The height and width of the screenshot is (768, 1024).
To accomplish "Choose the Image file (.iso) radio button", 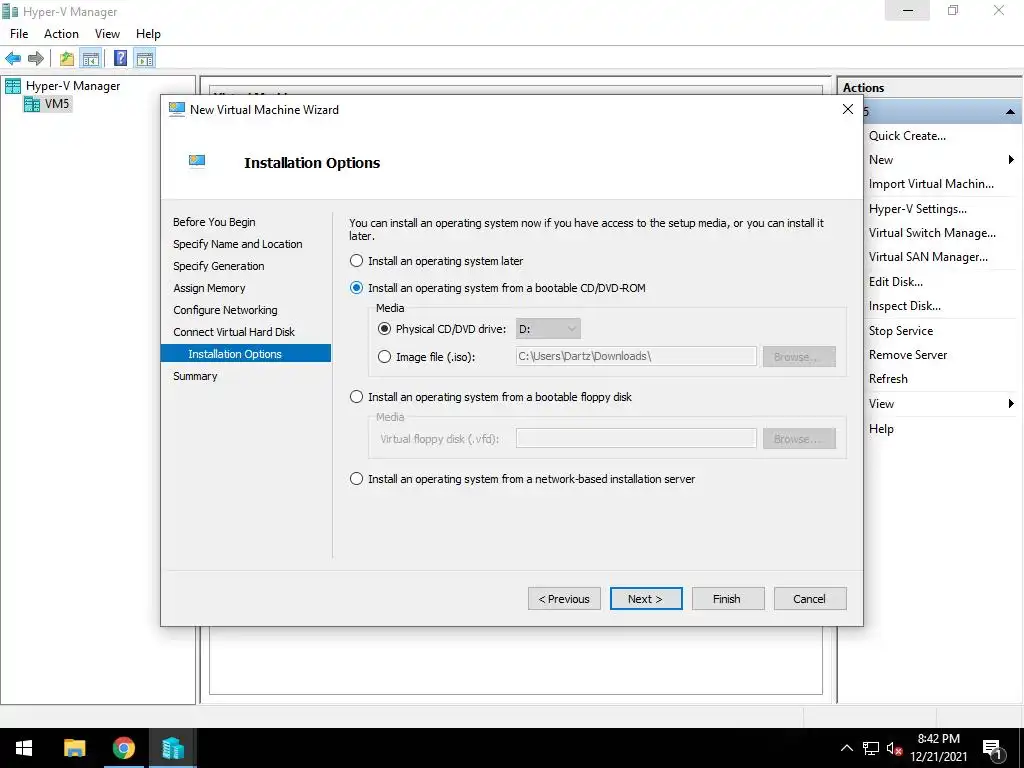I will pyautogui.click(x=384, y=357).
